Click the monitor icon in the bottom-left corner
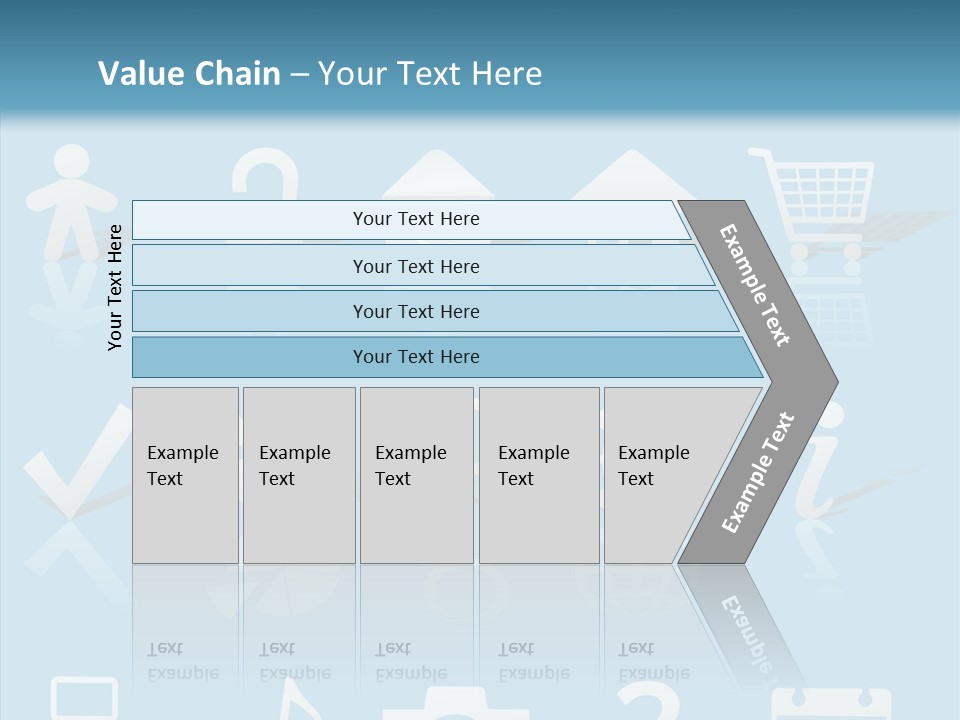The width and height of the screenshot is (960, 720). point(84,699)
